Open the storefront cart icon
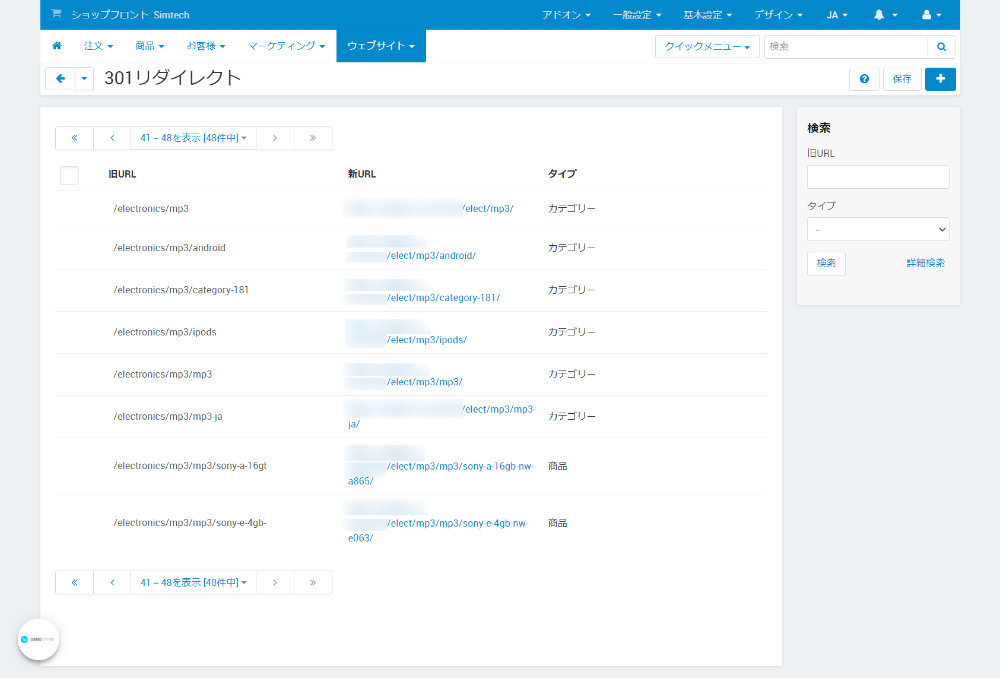Viewport: 1000px width, 678px height. 56,14
